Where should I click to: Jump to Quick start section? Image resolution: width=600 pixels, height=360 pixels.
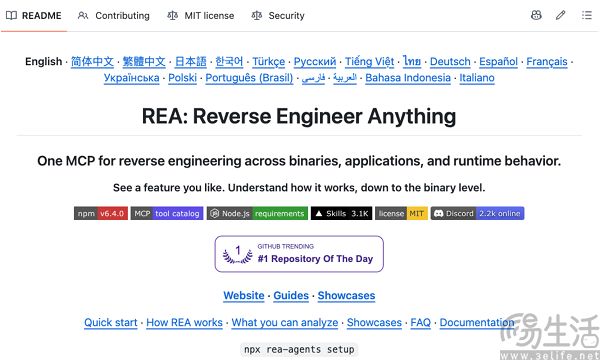pos(111,323)
